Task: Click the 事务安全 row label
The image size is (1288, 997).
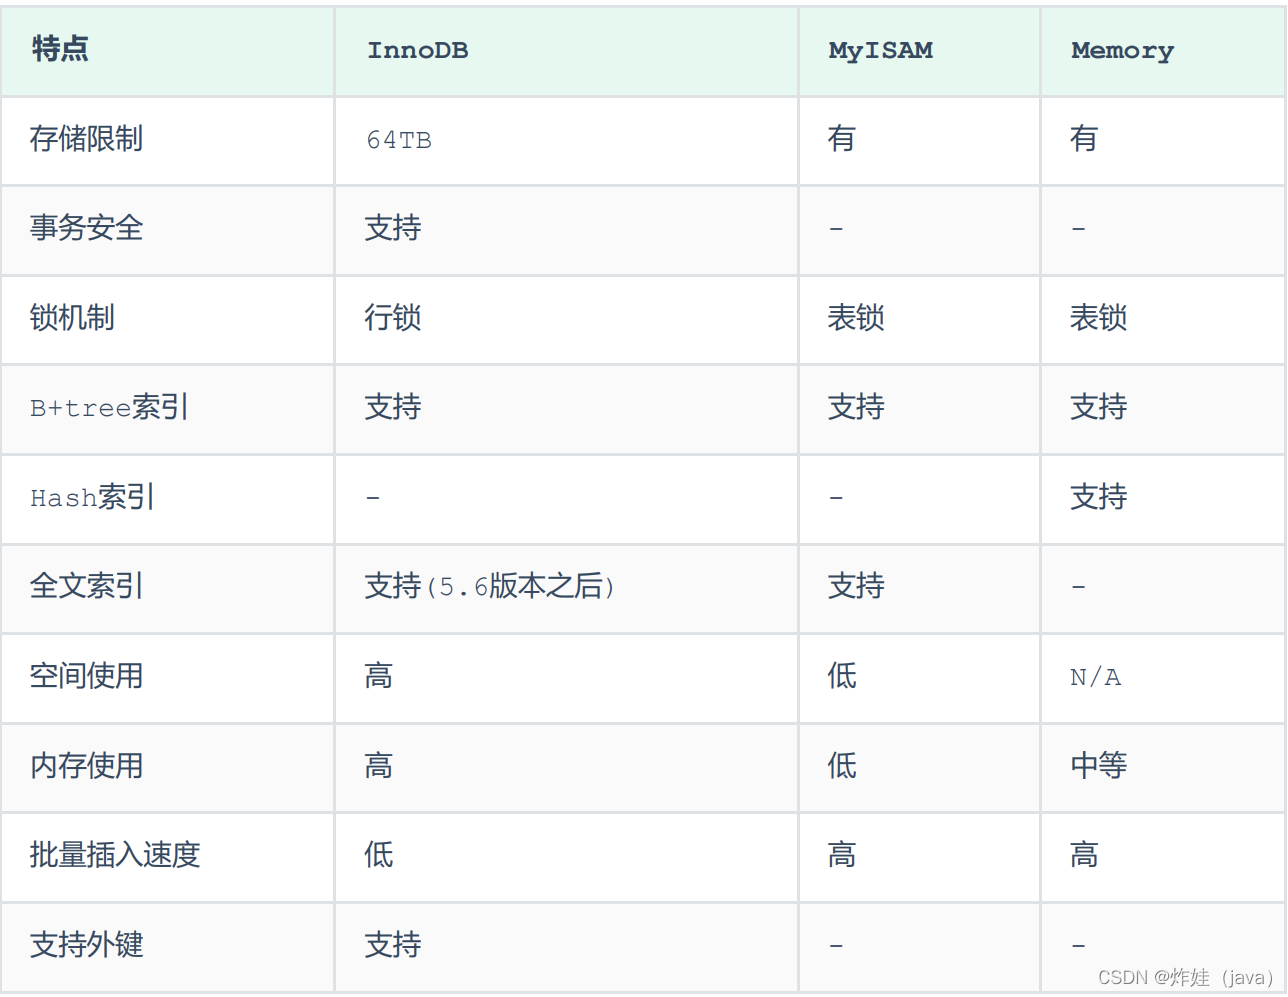Action: (86, 228)
